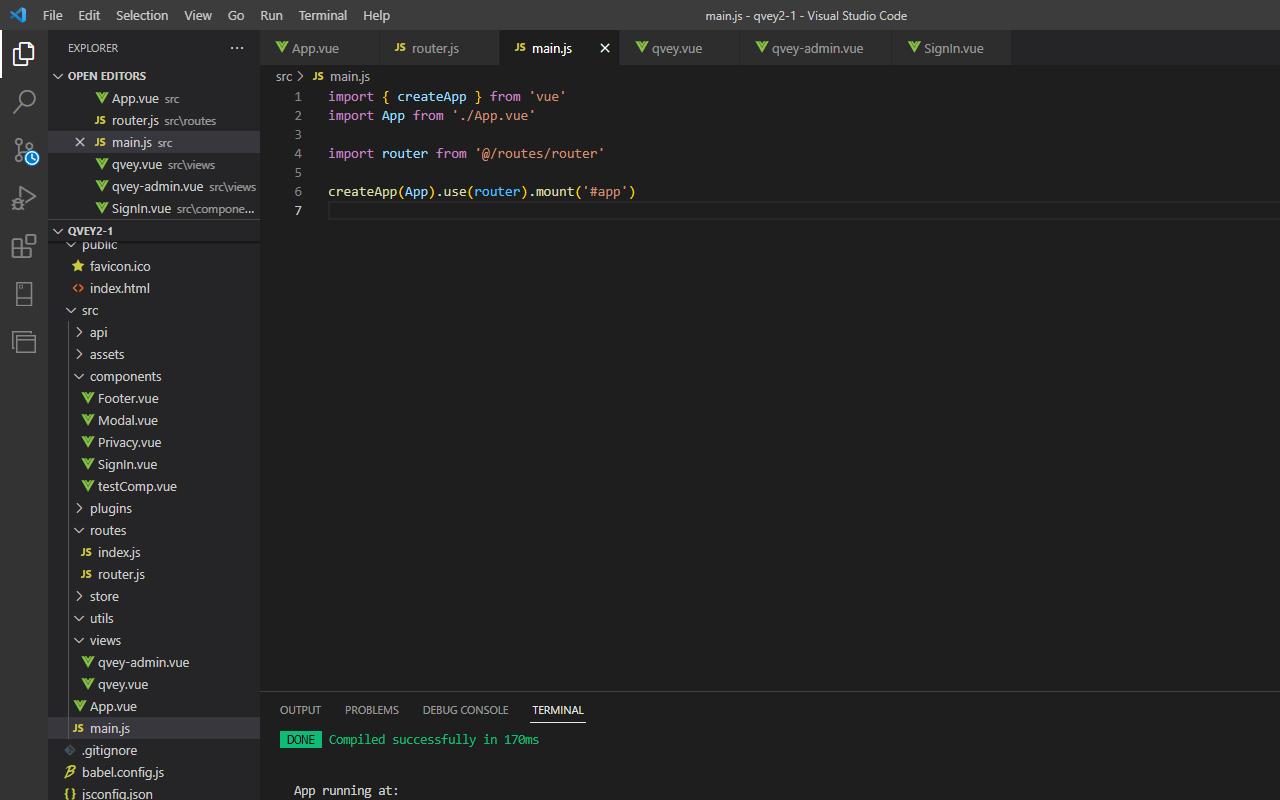Image resolution: width=1280 pixels, height=800 pixels.
Task: Open testComp.vue in the file tree
Action: point(154,486)
